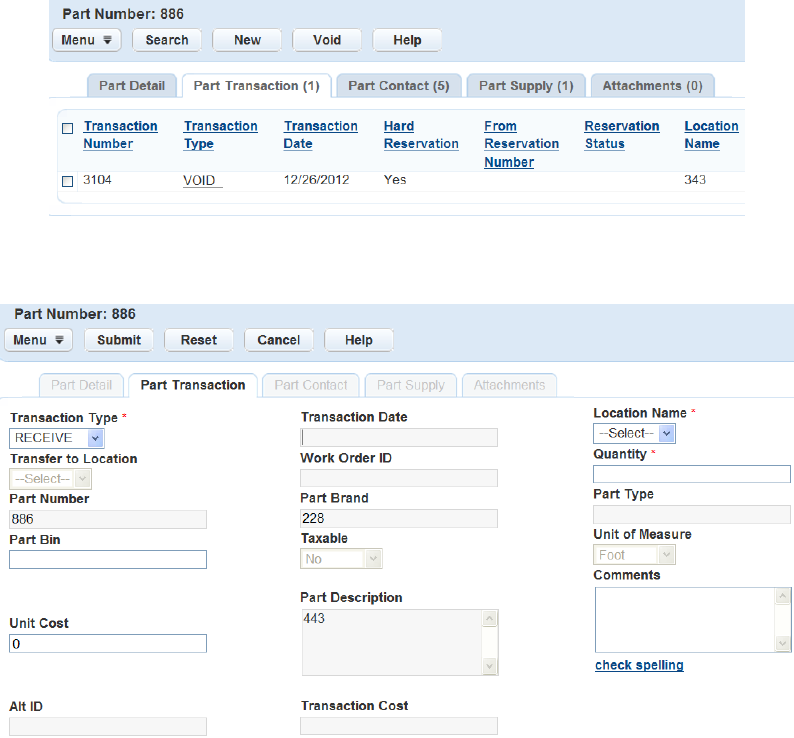The image size is (794, 738).
Task: Tick the select-all checkbox in the table header
Action: [x=68, y=128]
